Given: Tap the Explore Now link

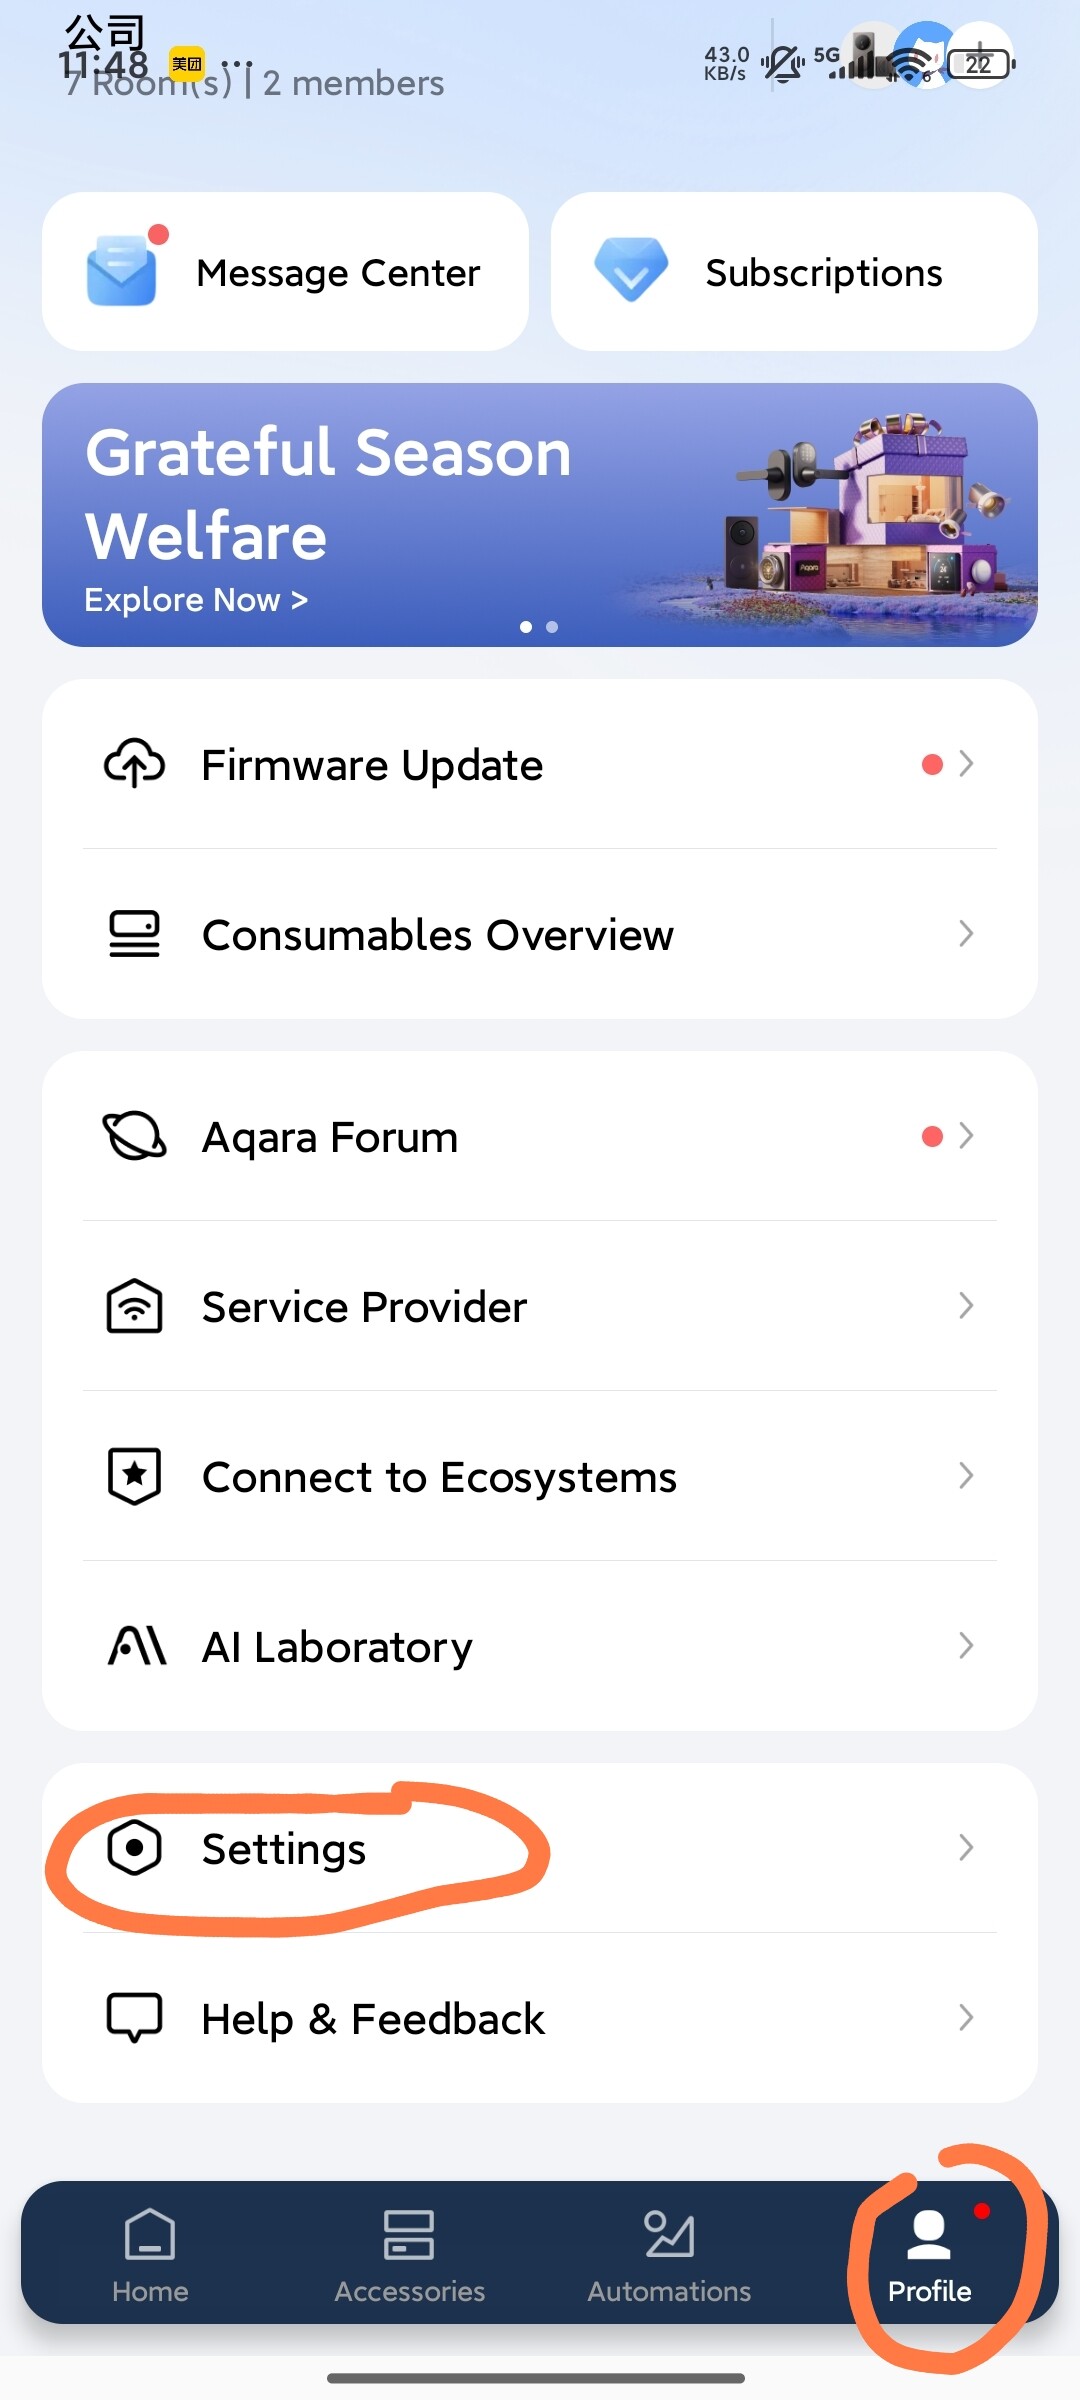Looking at the screenshot, I should pos(196,600).
